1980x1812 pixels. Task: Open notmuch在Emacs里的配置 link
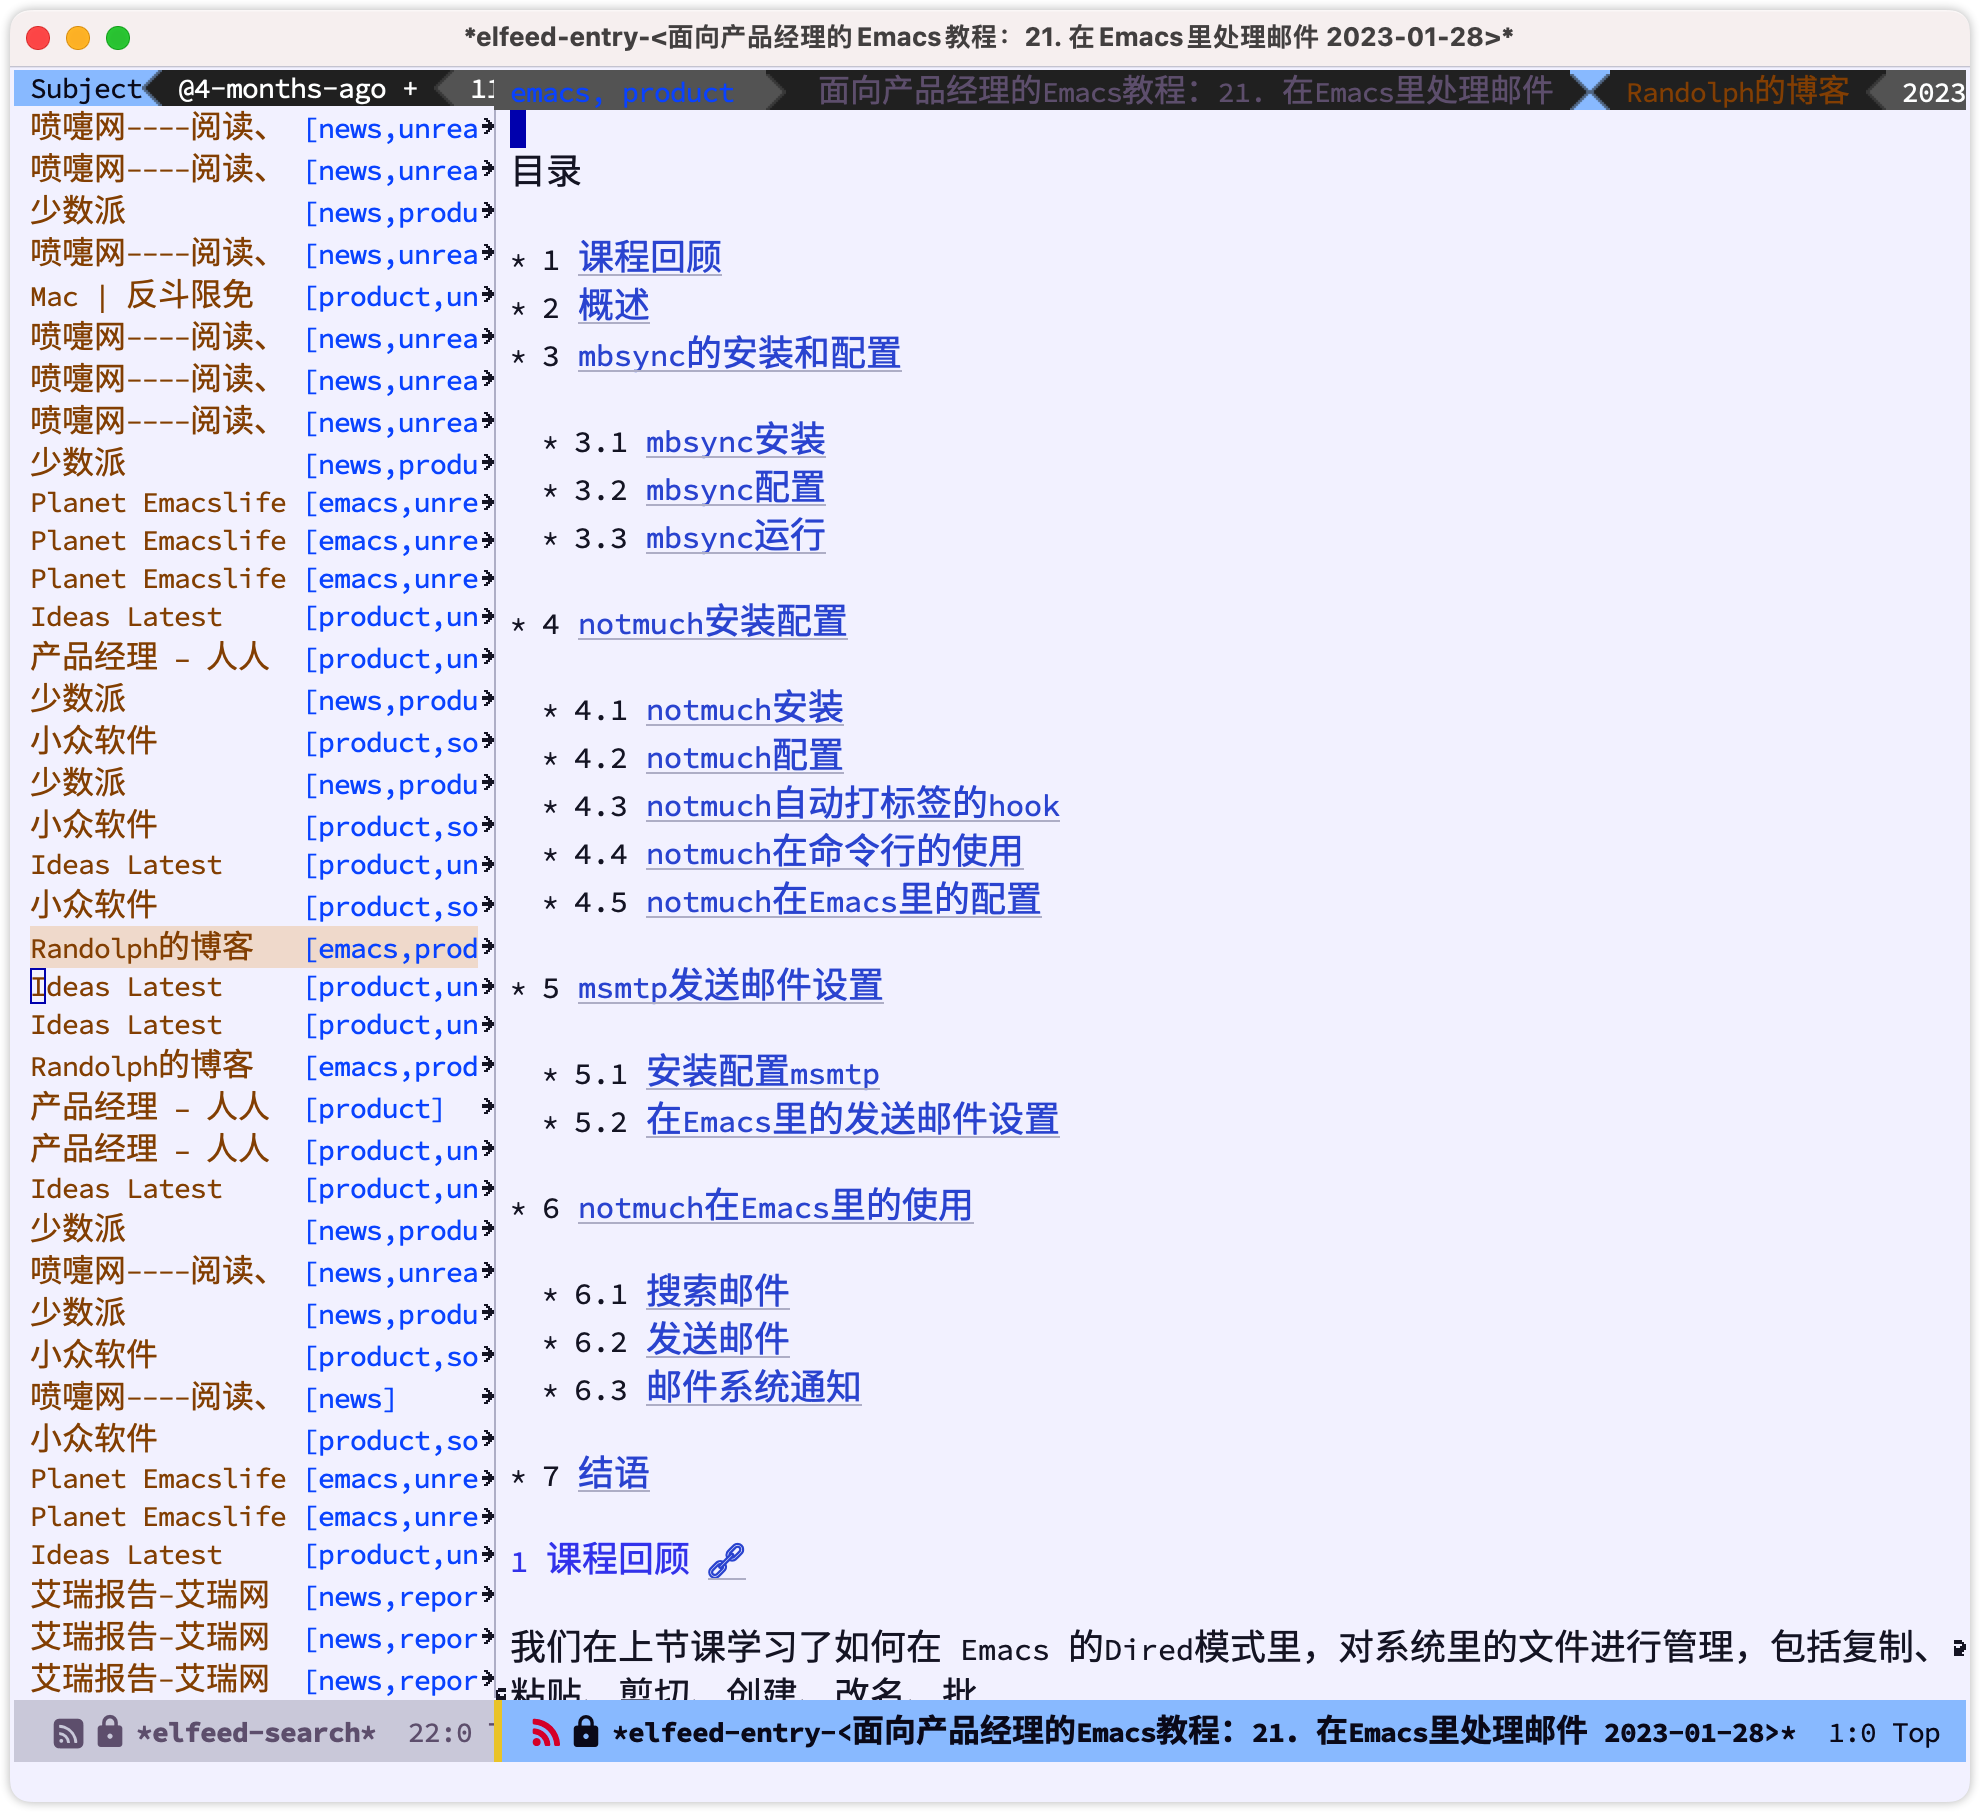(x=843, y=900)
